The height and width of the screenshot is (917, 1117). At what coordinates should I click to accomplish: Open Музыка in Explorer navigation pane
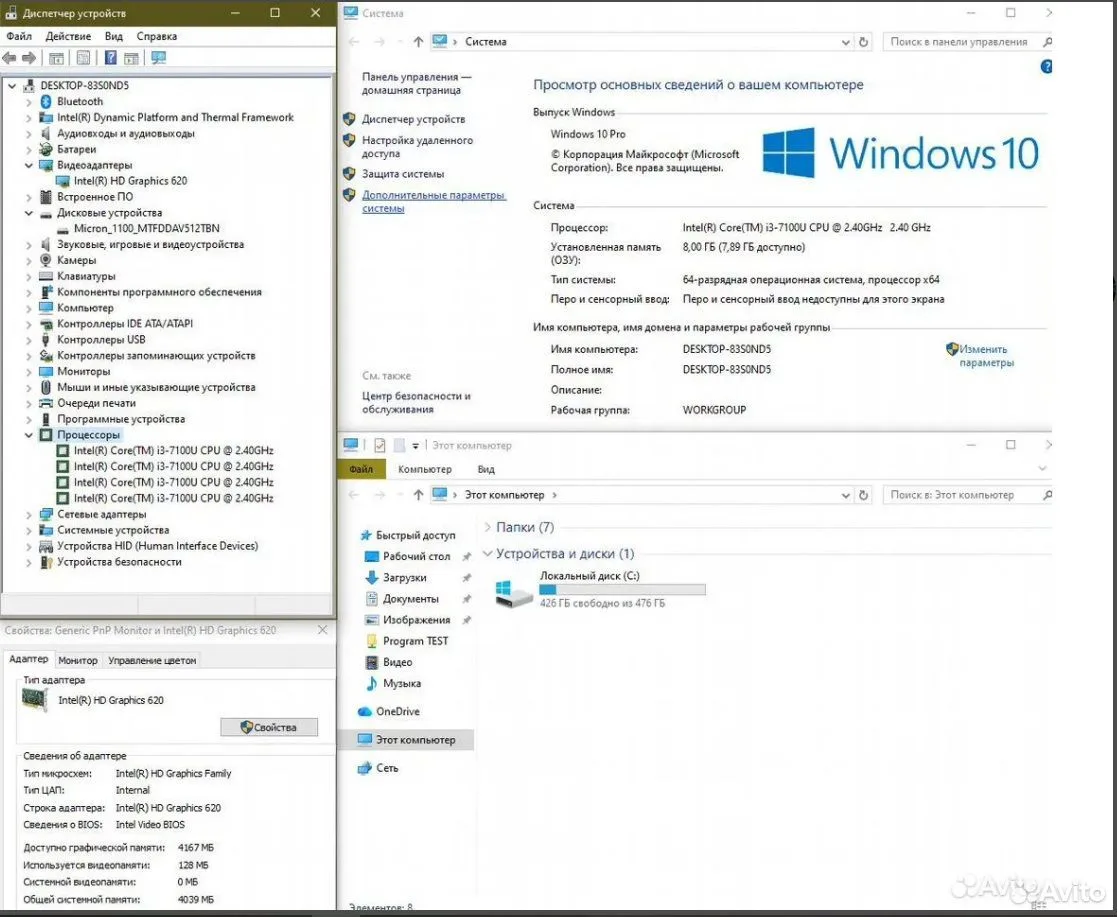[402, 683]
